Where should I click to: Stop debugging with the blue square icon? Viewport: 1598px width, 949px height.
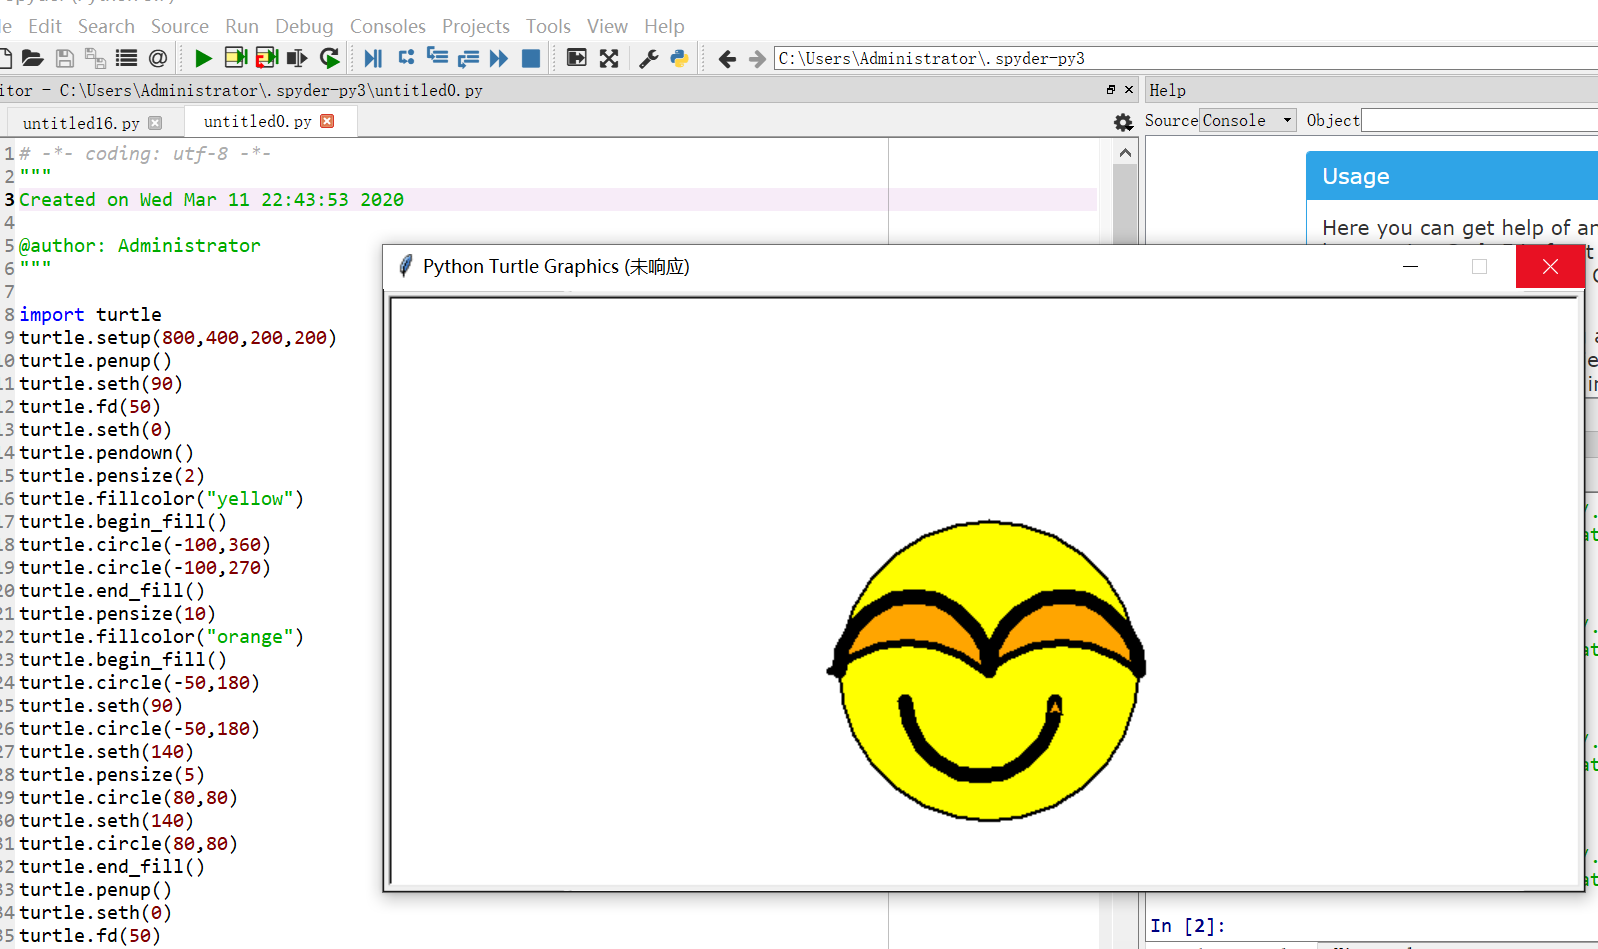(x=531, y=59)
